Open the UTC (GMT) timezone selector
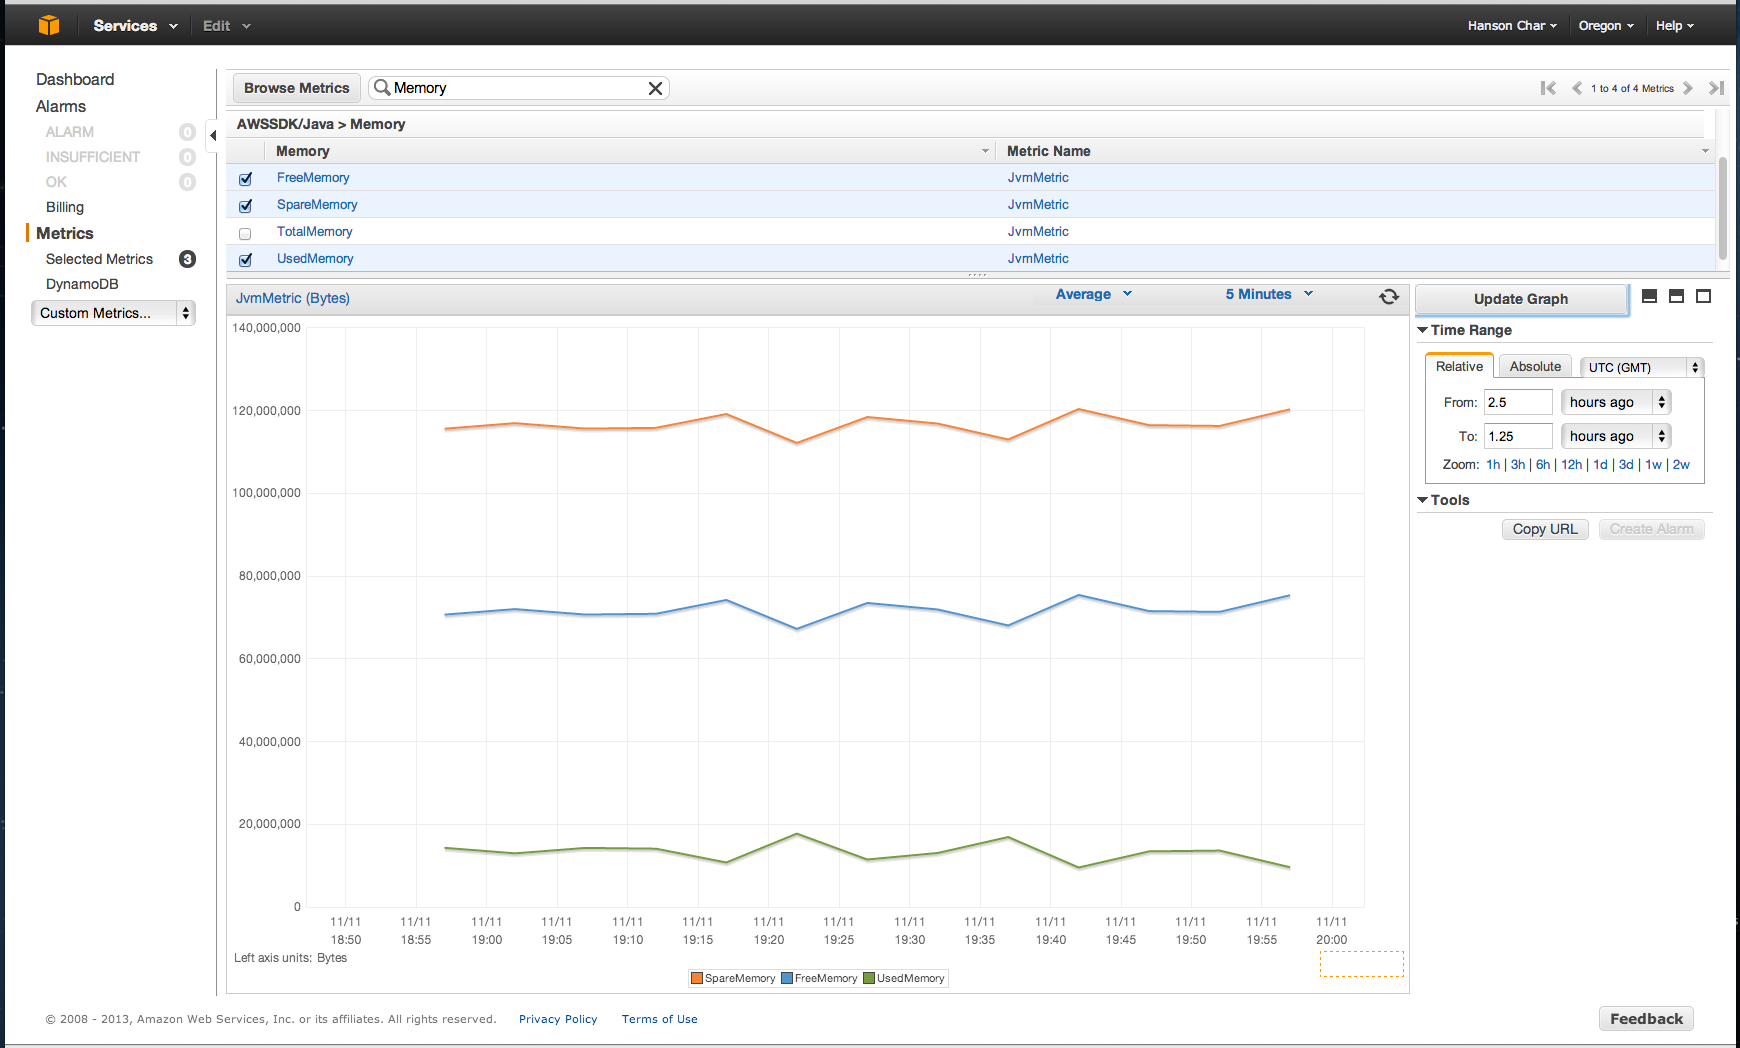This screenshot has width=1740, height=1048. pos(1640,367)
